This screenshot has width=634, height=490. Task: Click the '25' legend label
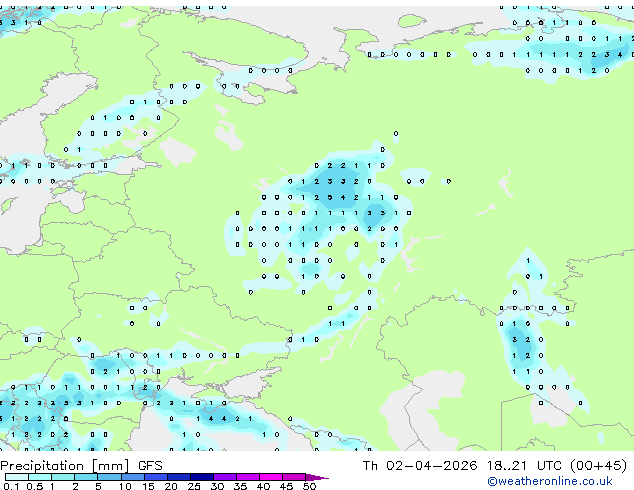194,486
